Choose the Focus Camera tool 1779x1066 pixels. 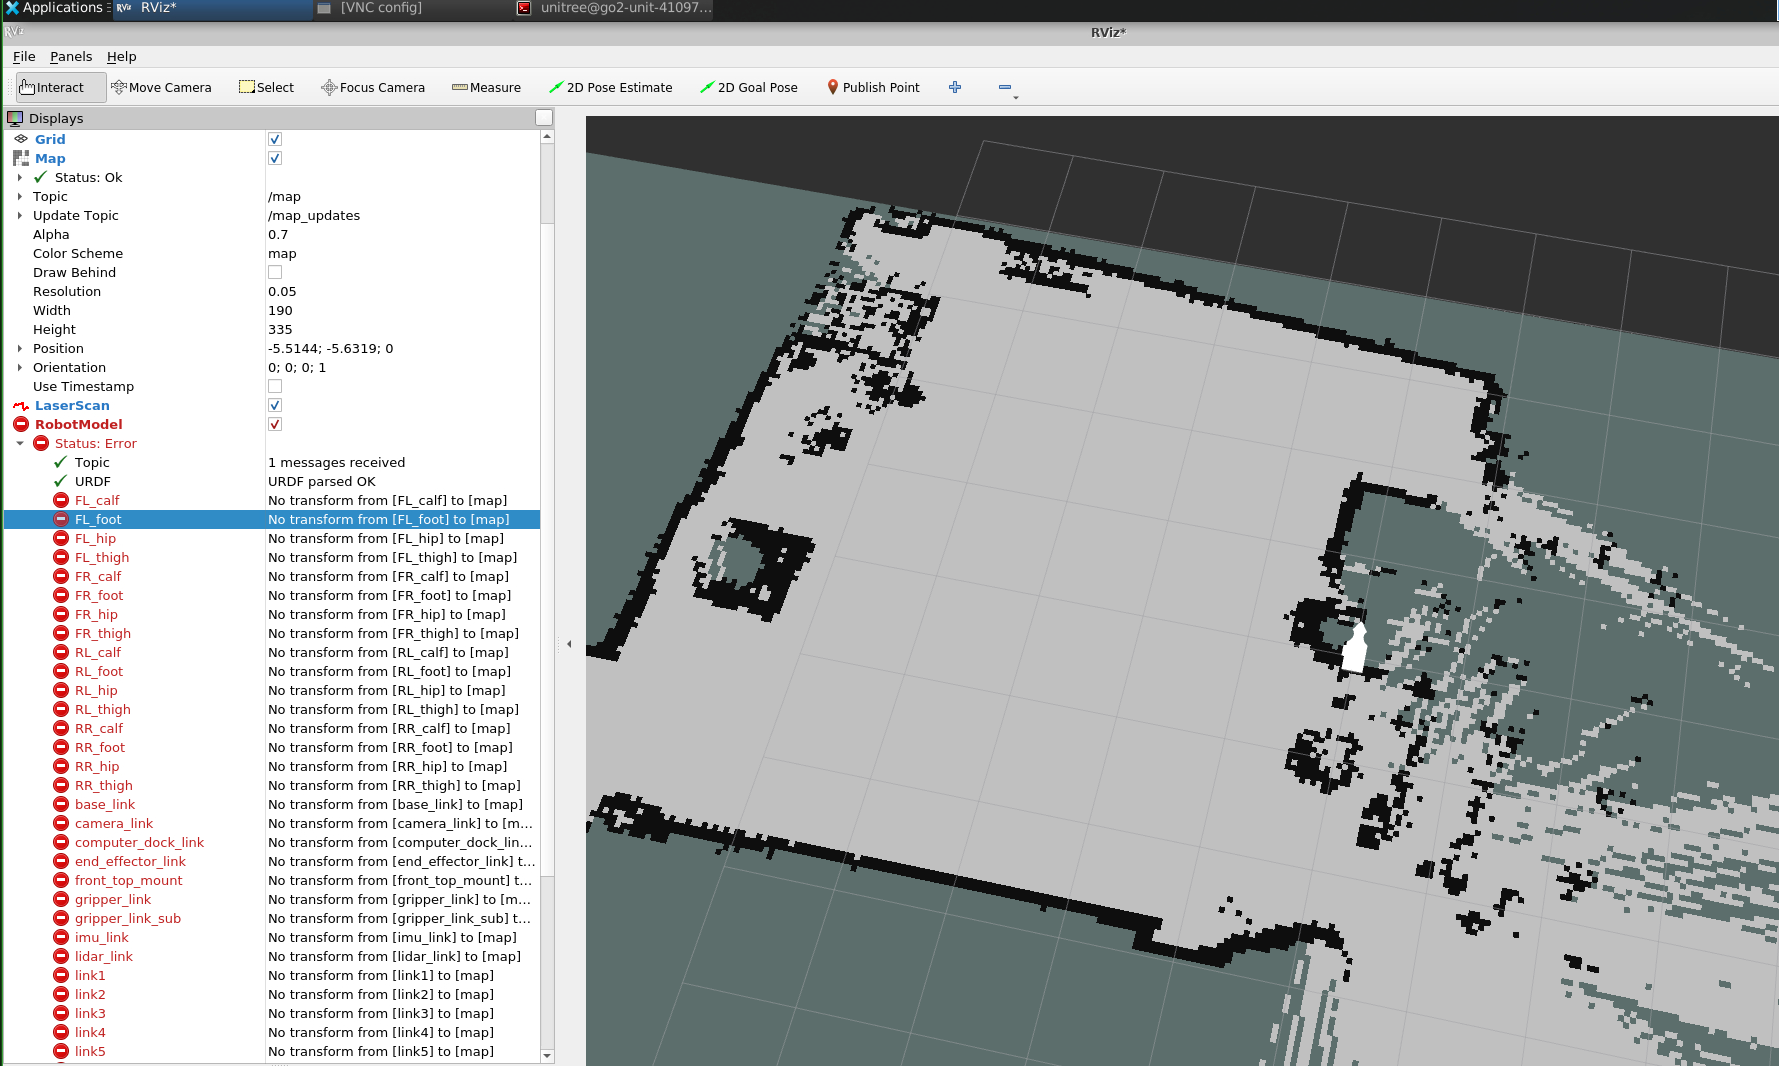tap(372, 88)
